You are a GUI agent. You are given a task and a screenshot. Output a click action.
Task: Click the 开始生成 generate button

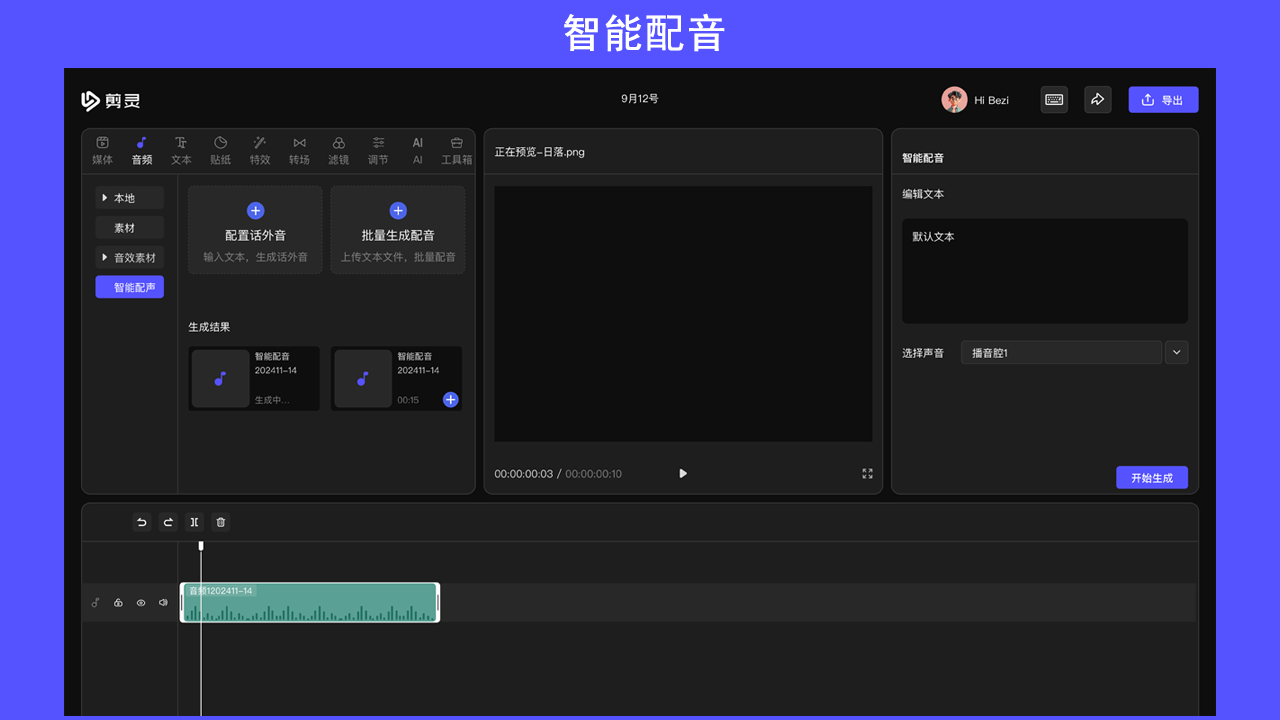point(1152,477)
